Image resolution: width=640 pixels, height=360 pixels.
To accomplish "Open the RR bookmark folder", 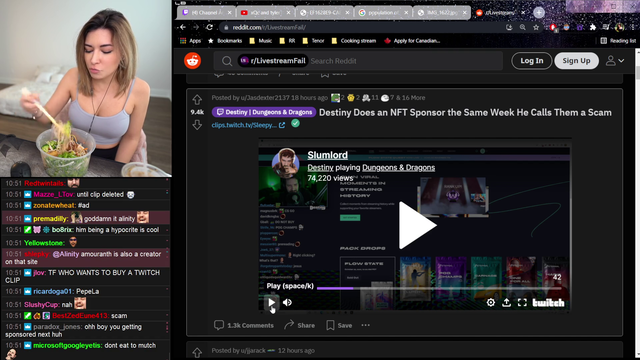I will coord(287,41).
